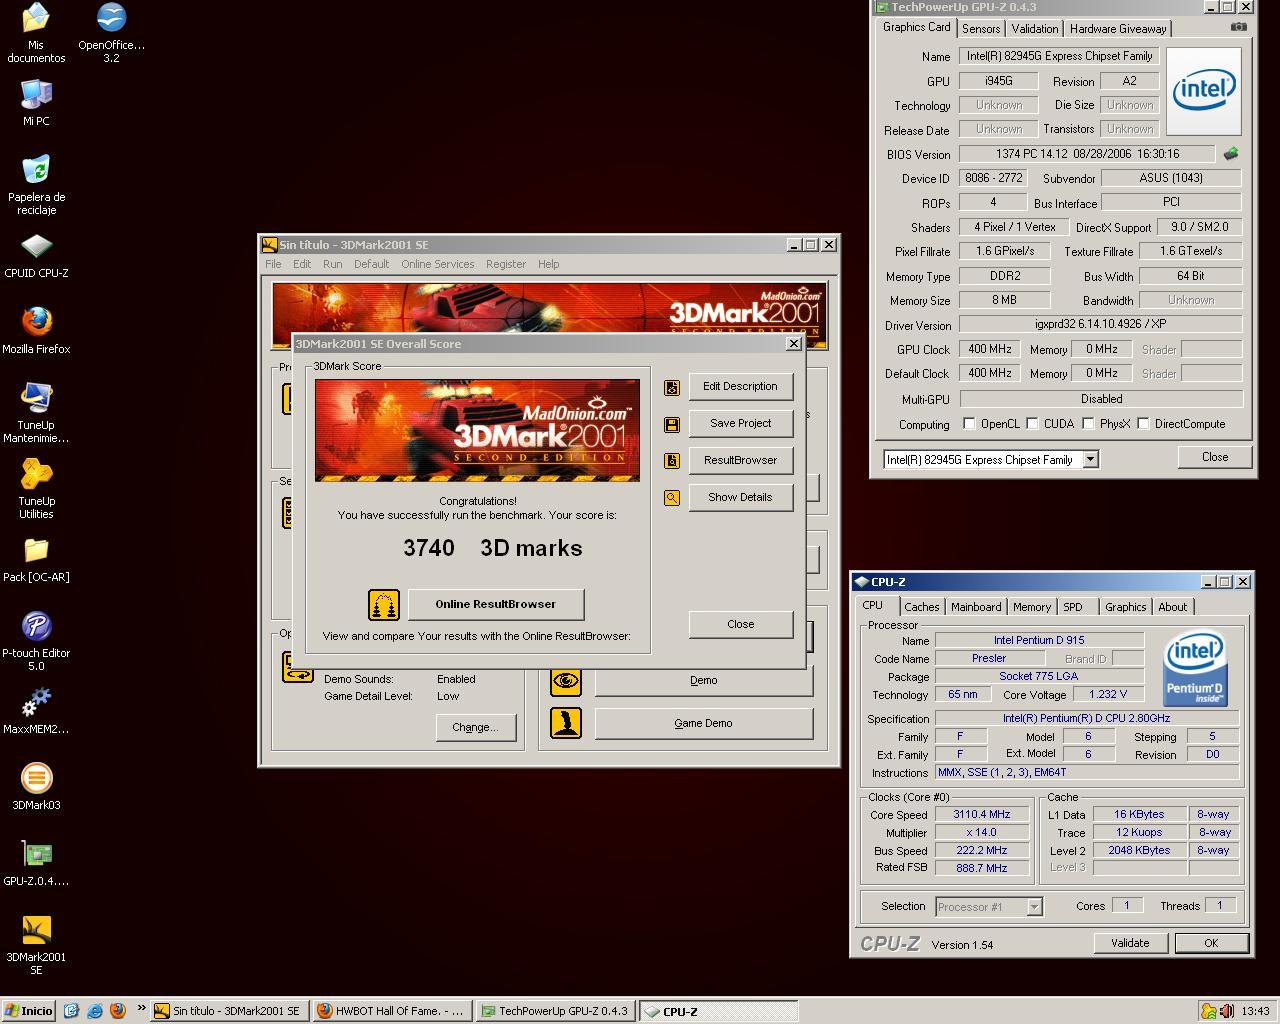Image resolution: width=1280 pixels, height=1024 pixels.
Task: Select the MaxxMEM2 desktop icon
Action: (x=36, y=711)
